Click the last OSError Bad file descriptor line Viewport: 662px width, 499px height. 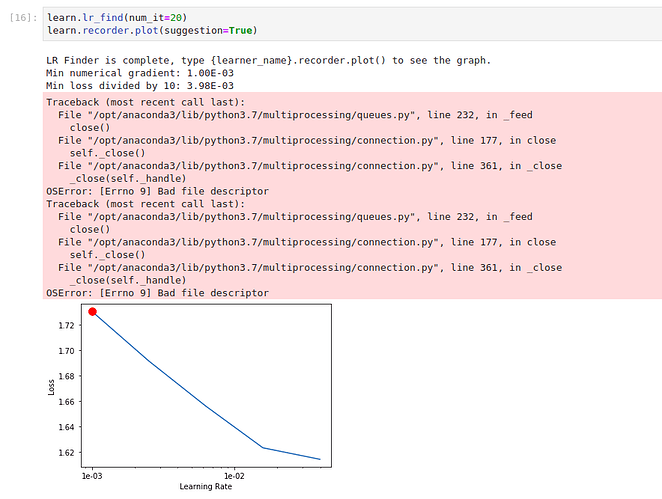pyautogui.click(x=157, y=293)
